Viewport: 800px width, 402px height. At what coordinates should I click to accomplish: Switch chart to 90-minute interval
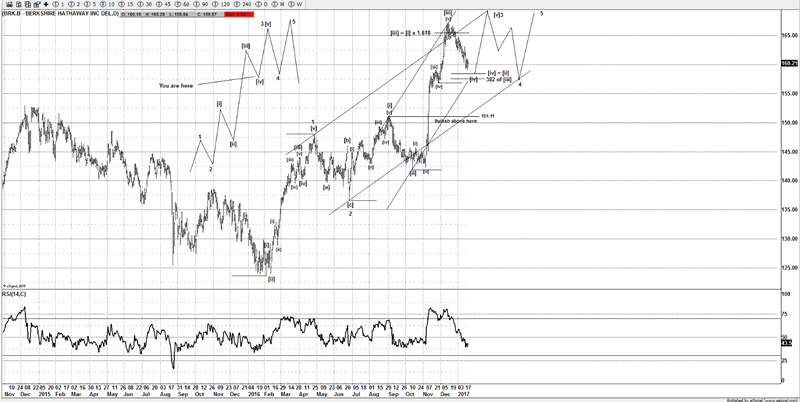click(x=201, y=4)
